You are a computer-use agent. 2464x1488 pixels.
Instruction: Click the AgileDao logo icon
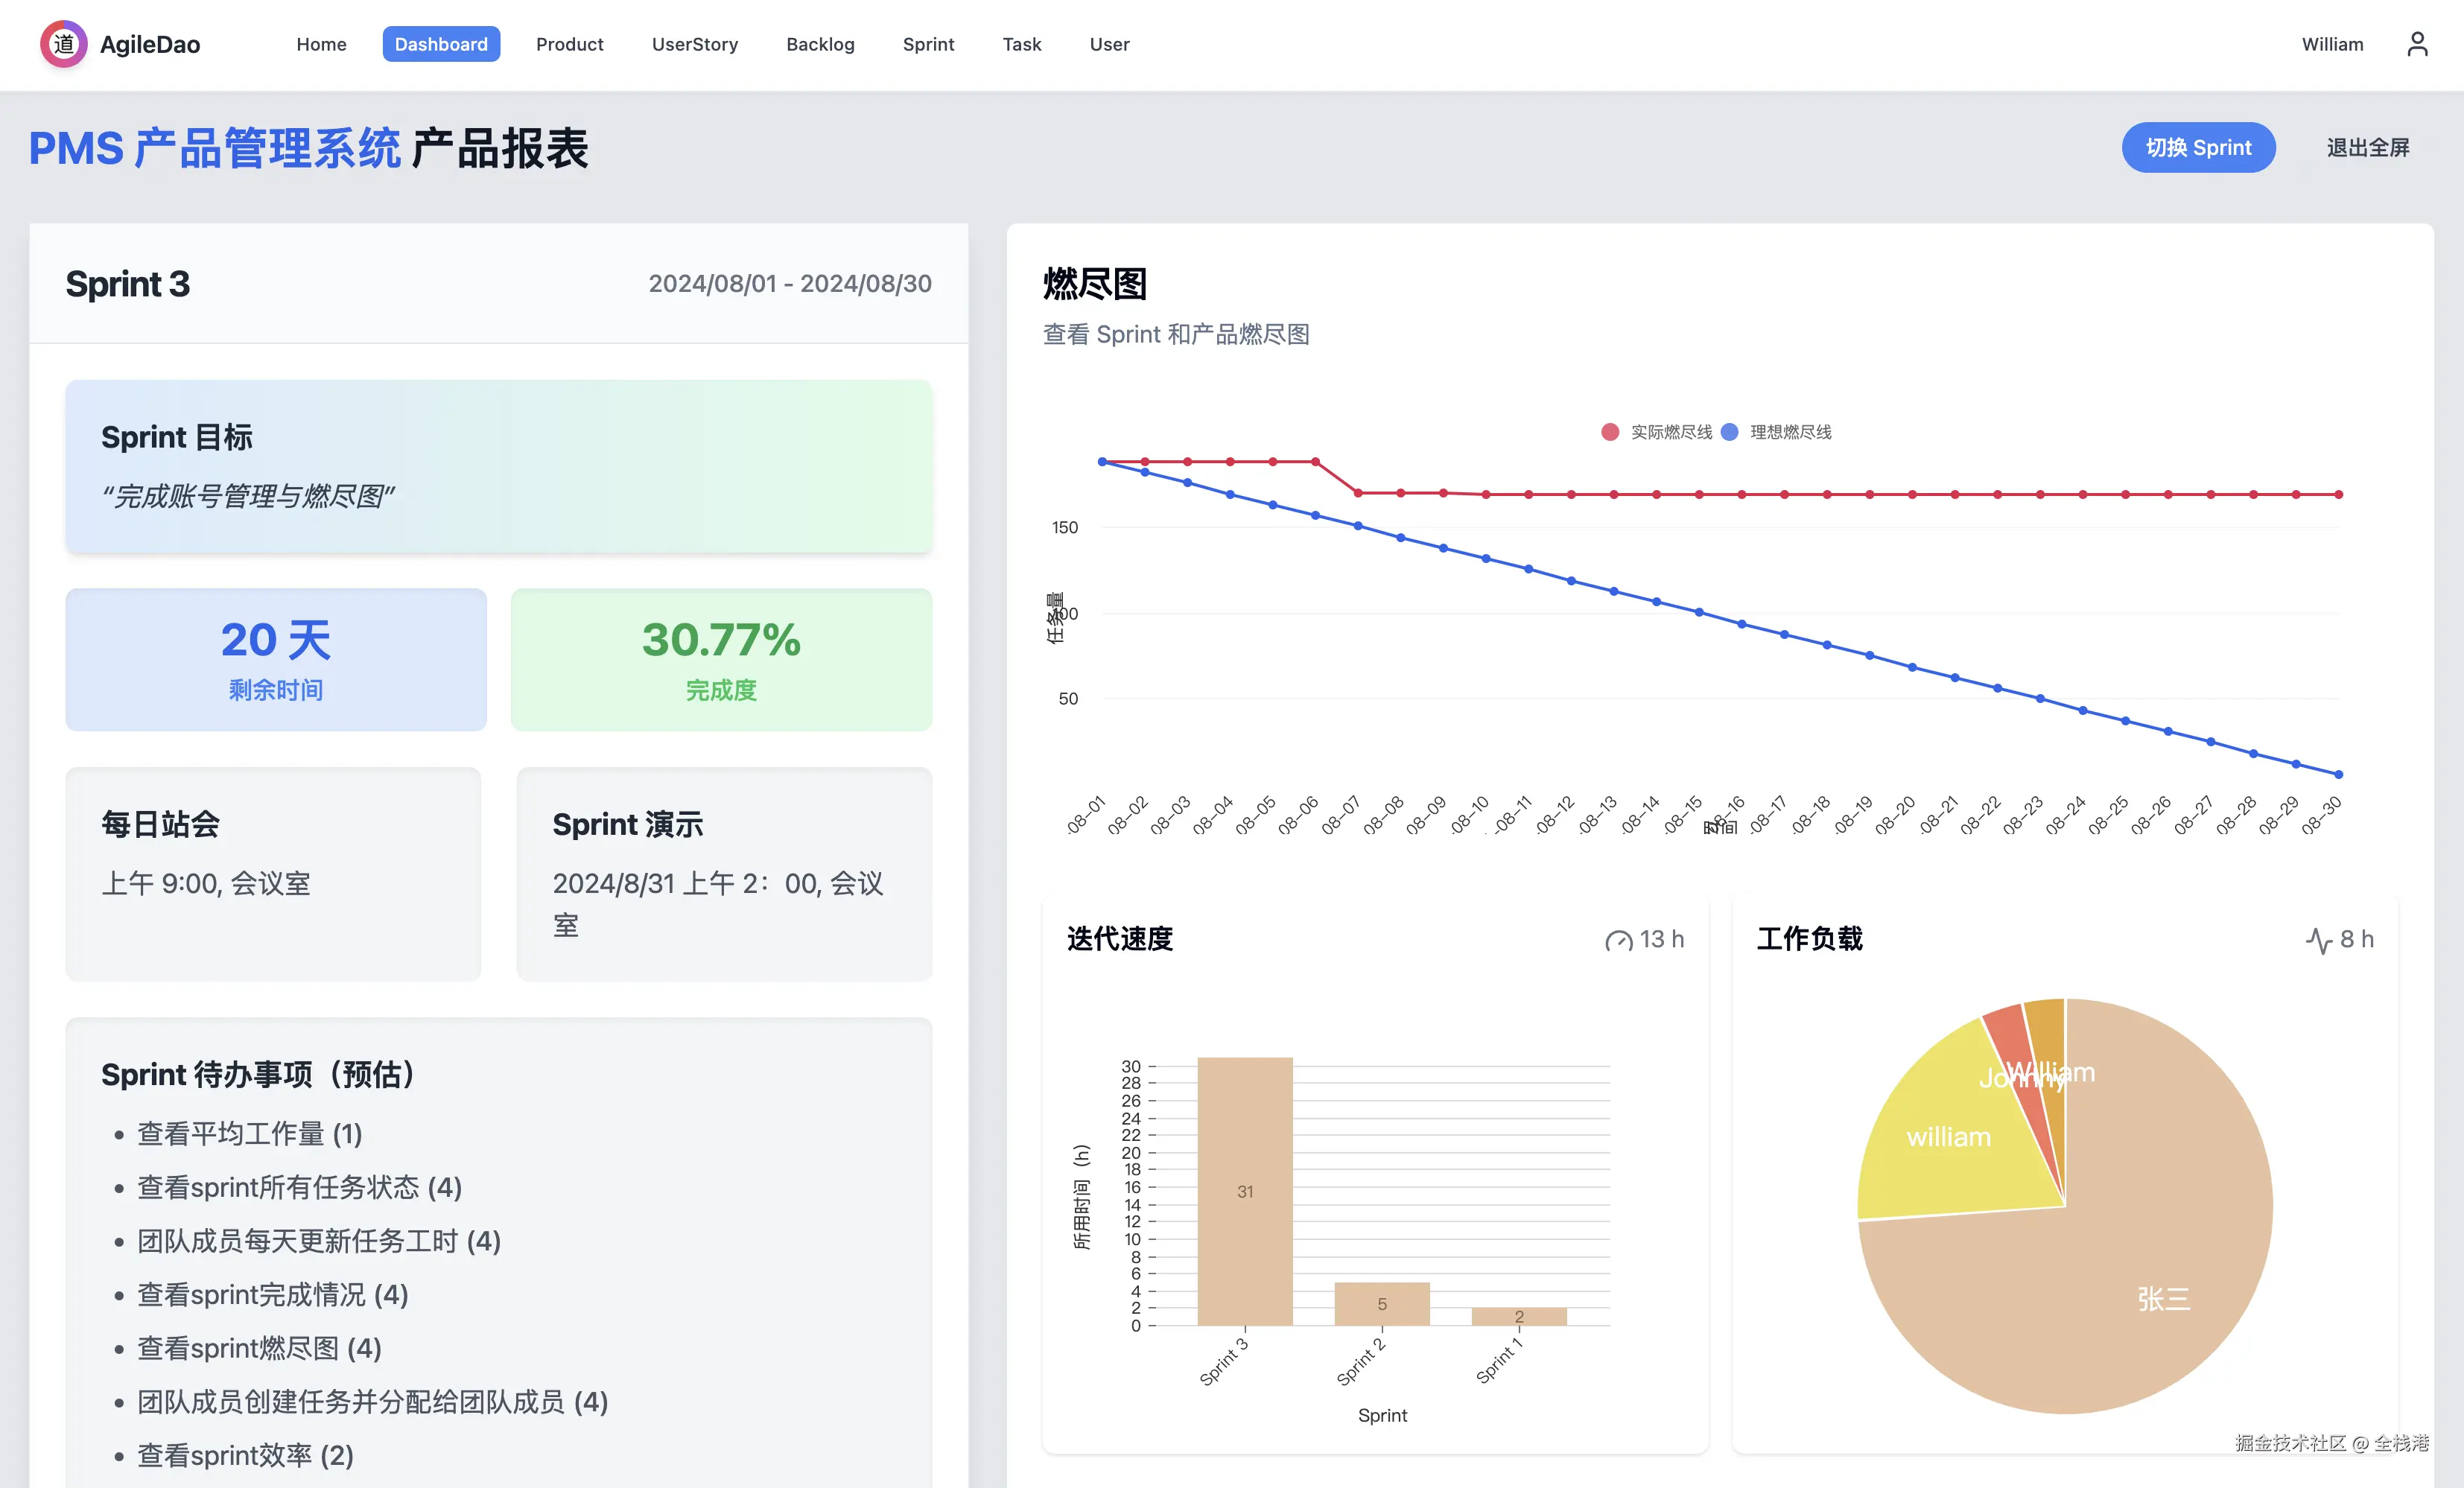point(63,44)
